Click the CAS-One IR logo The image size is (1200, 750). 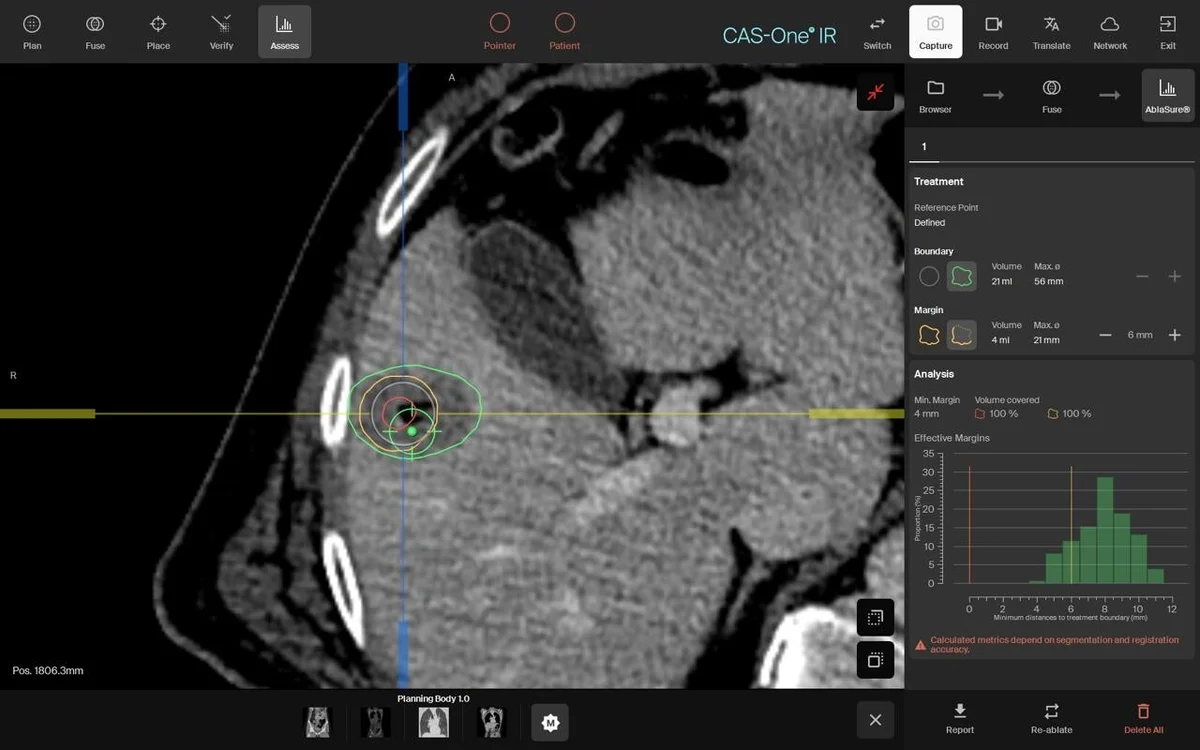tap(779, 35)
